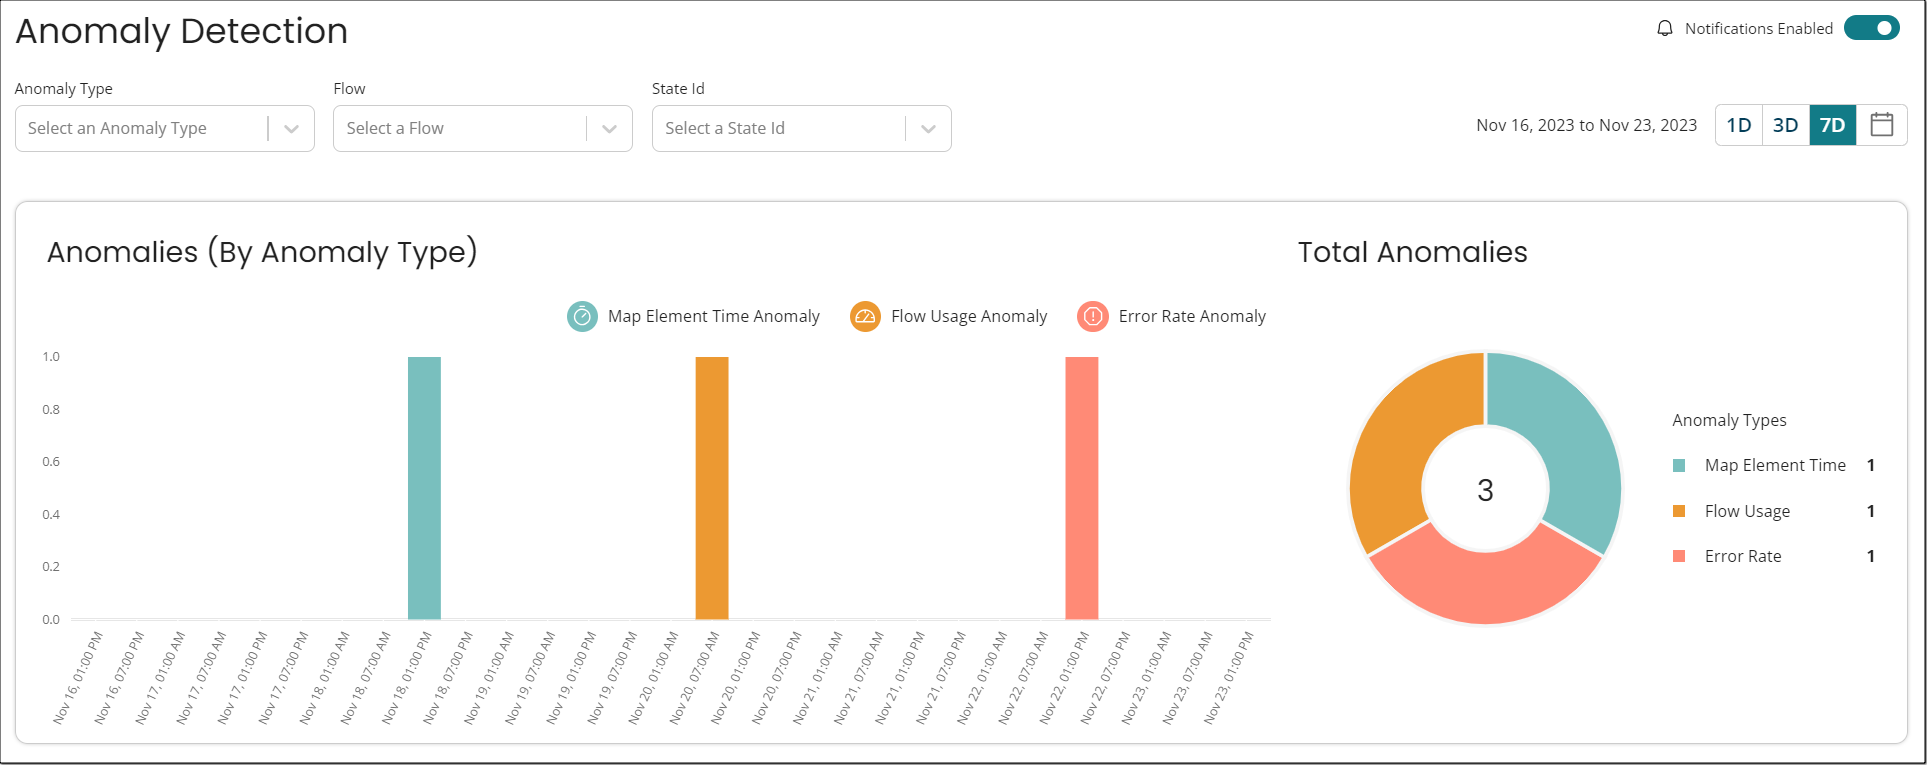Expand the Anomaly Type chevron arrow
This screenshot has height=765, width=1927.
(292, 129)
